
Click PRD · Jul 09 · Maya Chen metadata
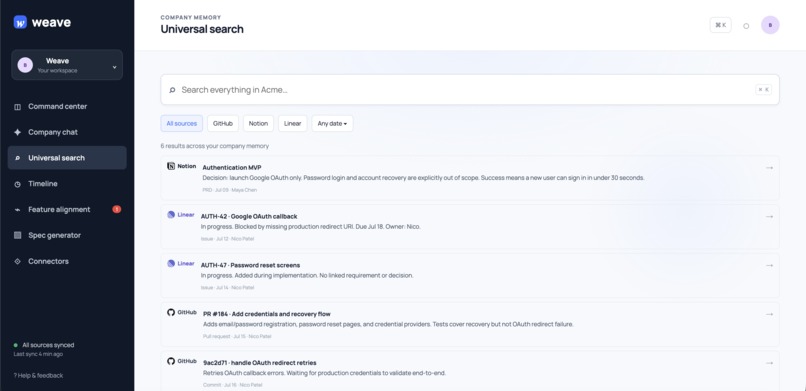tap(230, 190)
